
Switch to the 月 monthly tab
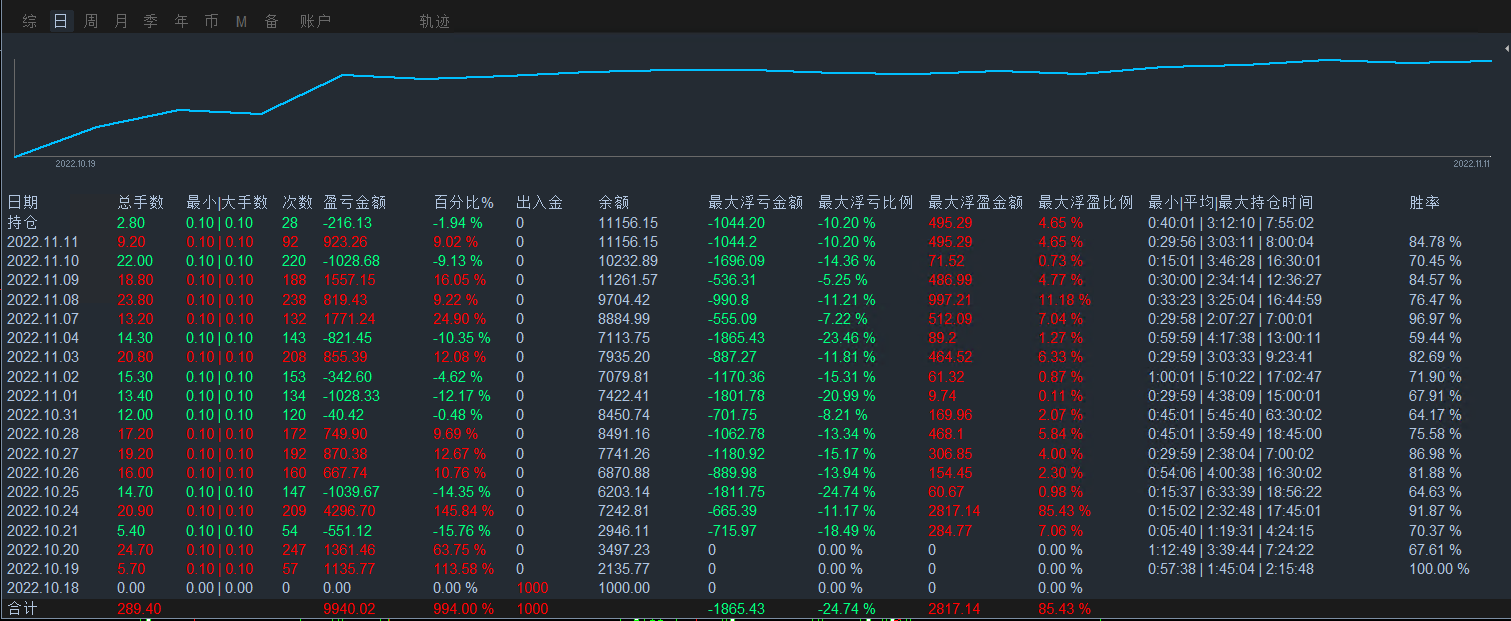121,21
